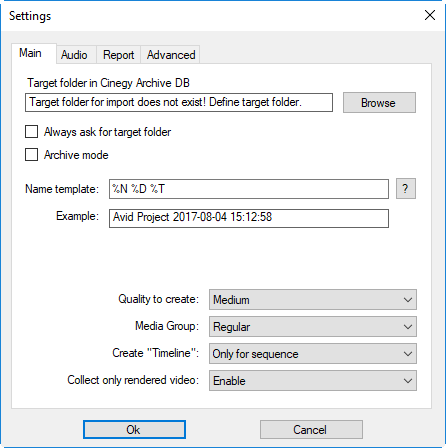Close the Settings dialog
Image resolution: width=446 pixels, height=448 pixels.
[430, 15]
